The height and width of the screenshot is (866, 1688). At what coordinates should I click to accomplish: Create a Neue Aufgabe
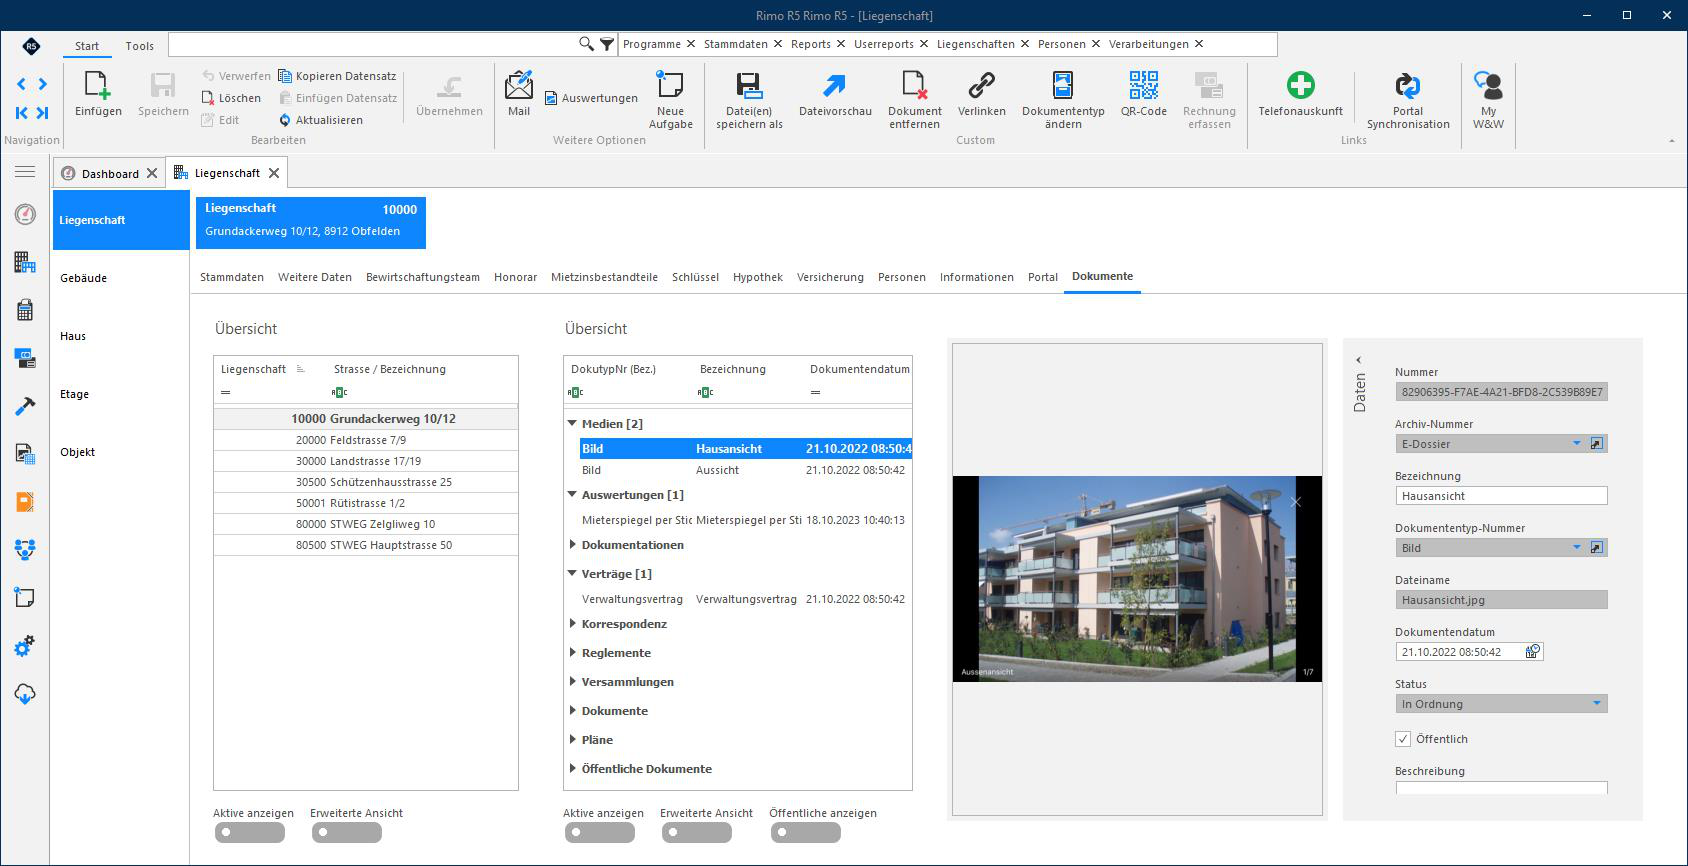670,100
